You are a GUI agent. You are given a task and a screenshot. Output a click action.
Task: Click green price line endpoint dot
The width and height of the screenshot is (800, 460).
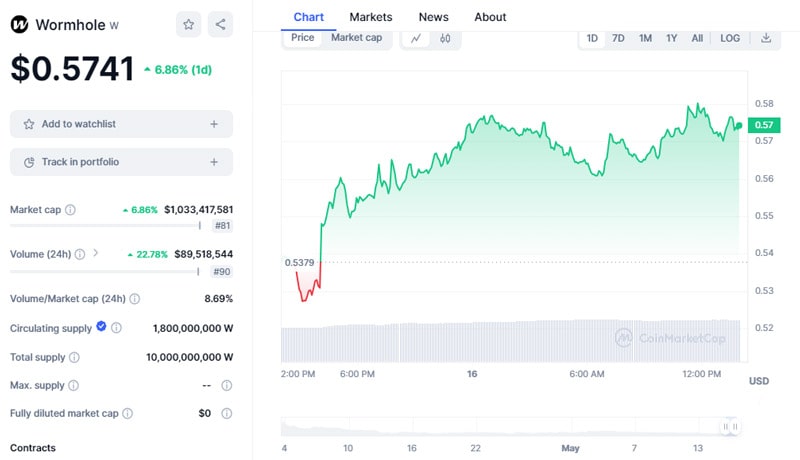(739, 126)
